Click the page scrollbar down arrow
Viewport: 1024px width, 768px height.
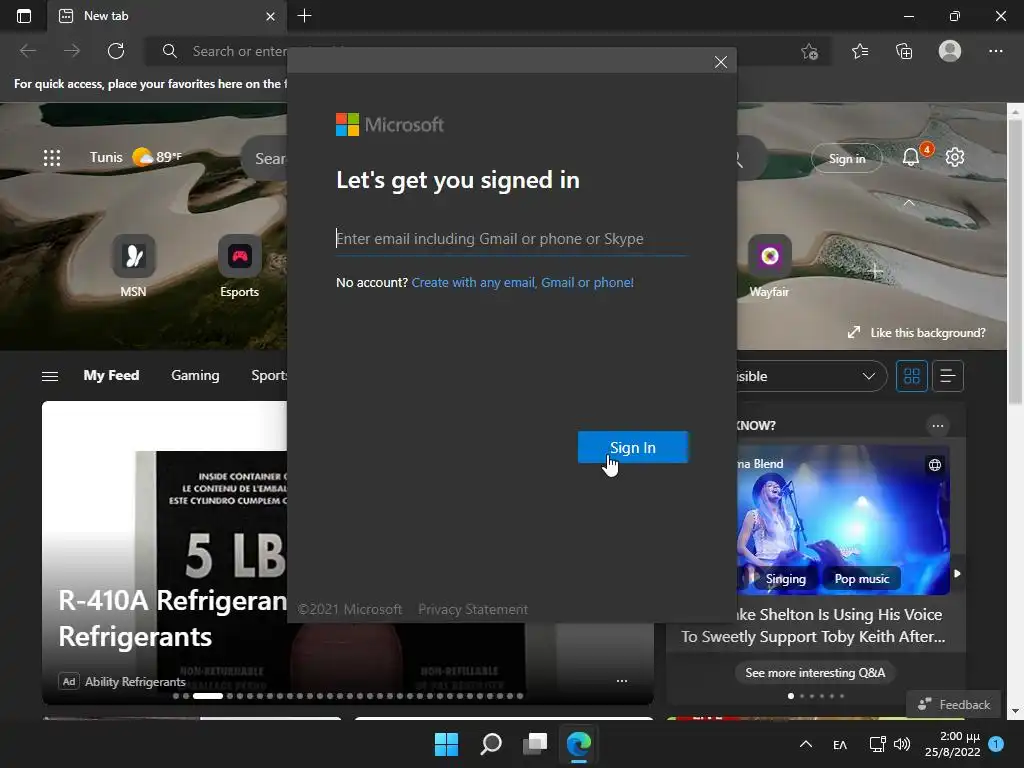(x=1015, y=711)
